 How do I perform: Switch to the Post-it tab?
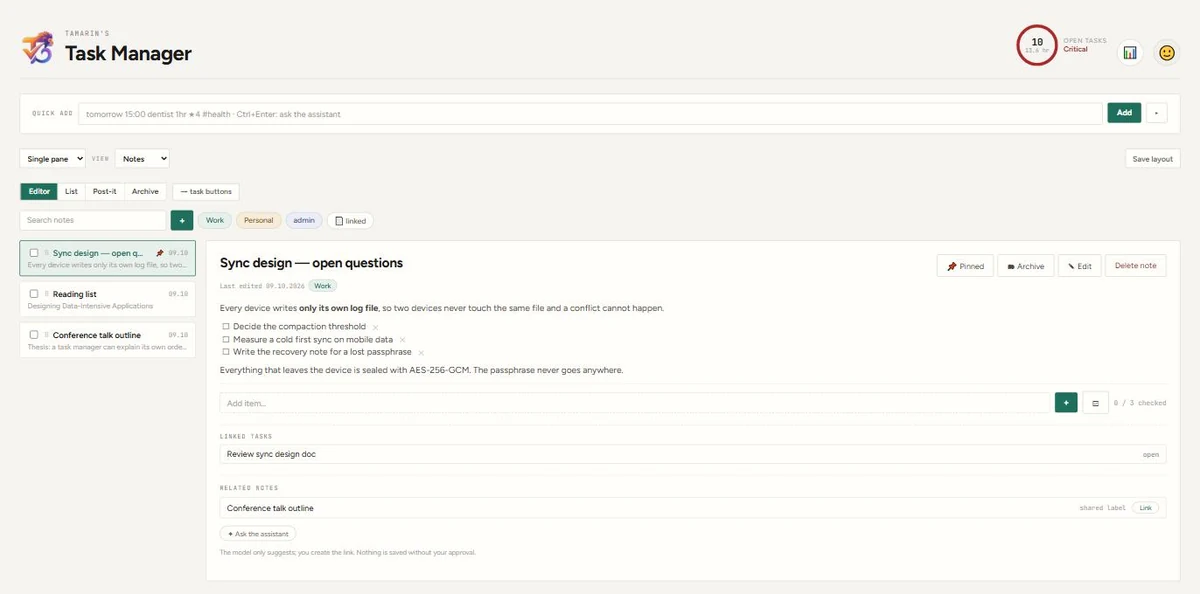(x=105, y=191)
